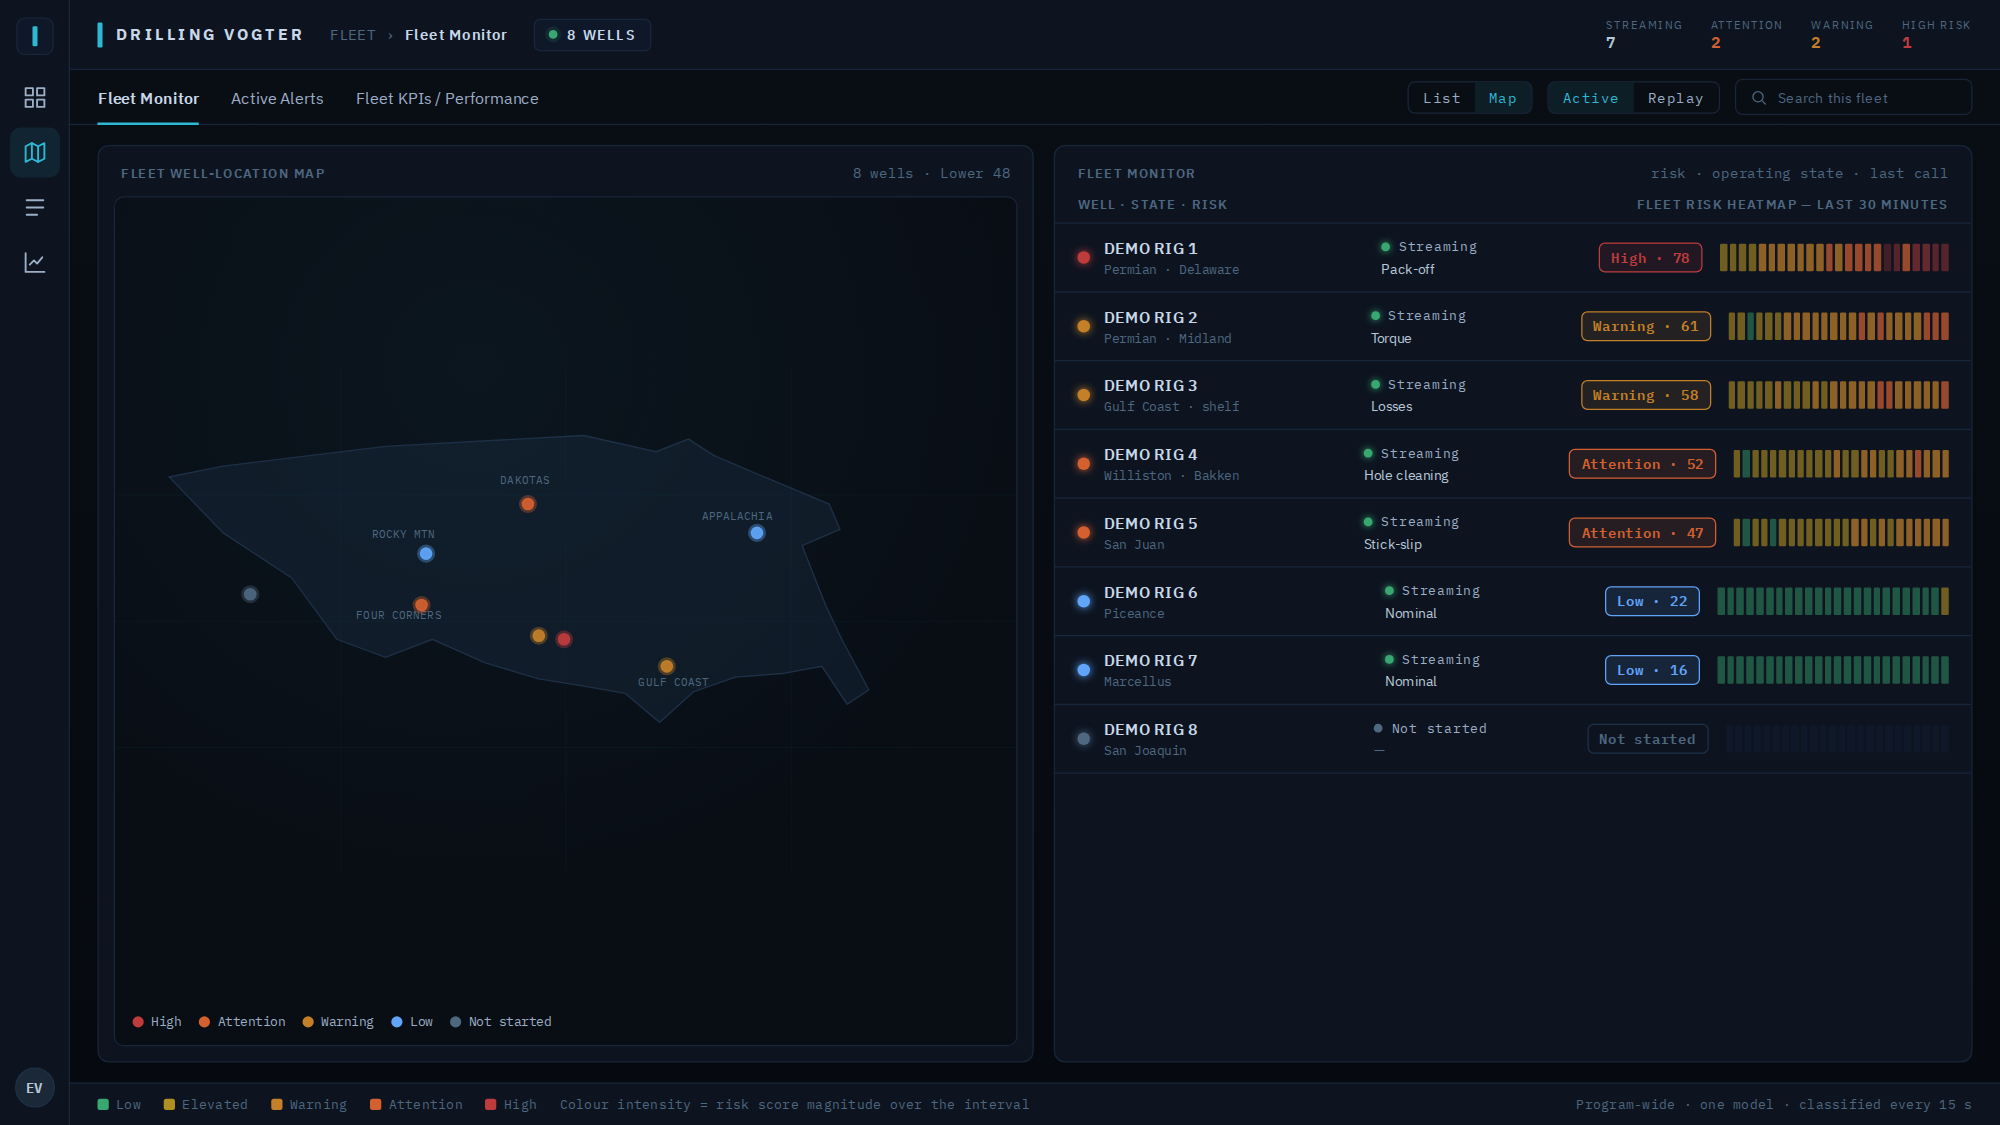This screenshot has width=2000, height=1125.
Task: Click the Stick-slip state text
Action: point(1392,545)
